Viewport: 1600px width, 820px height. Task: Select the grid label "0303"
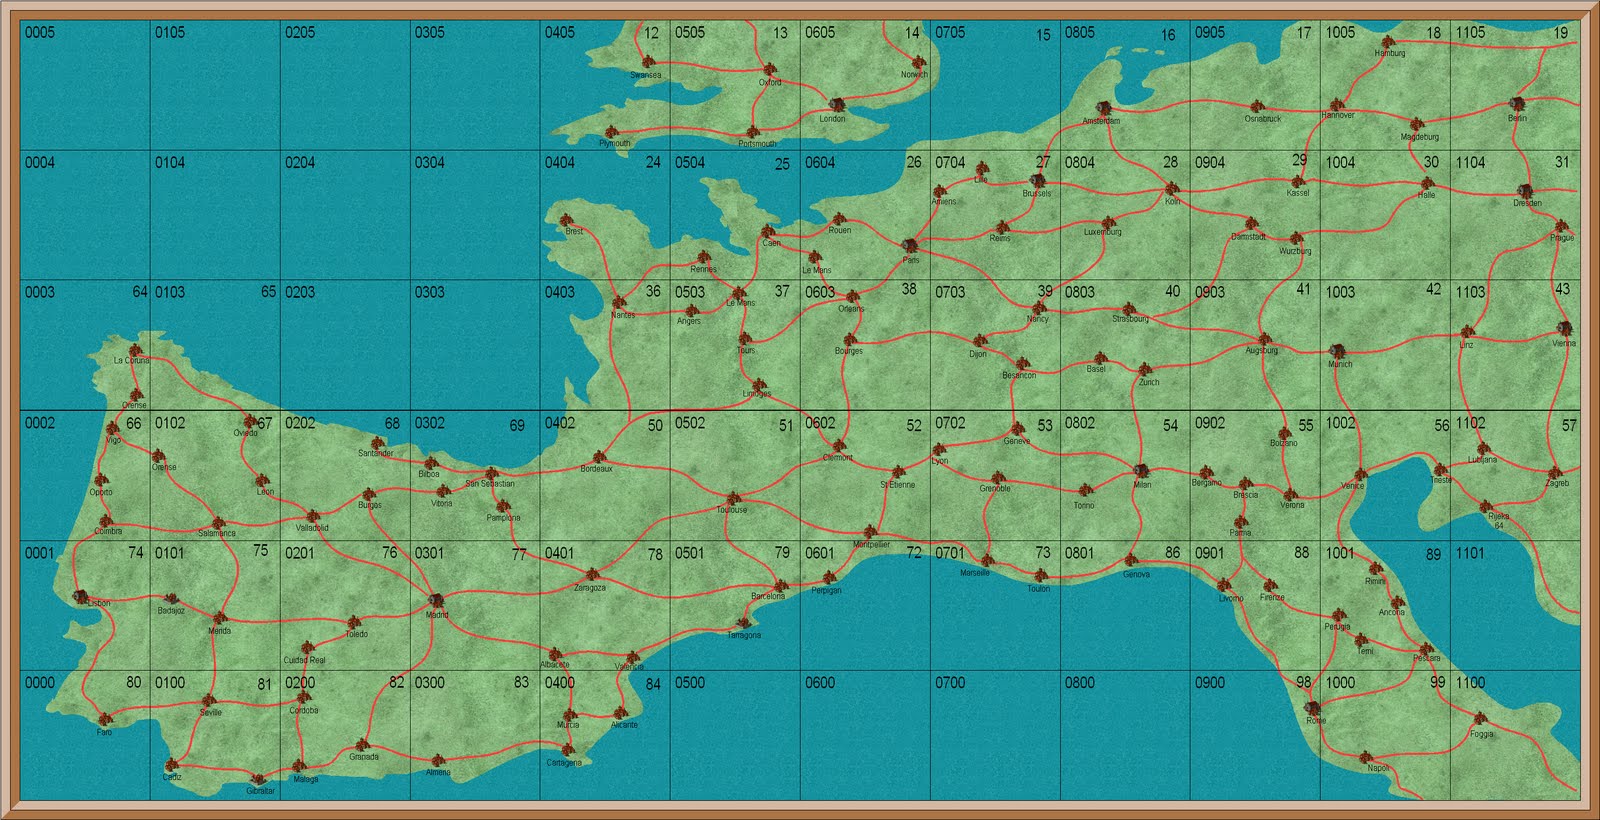(430, 293)
